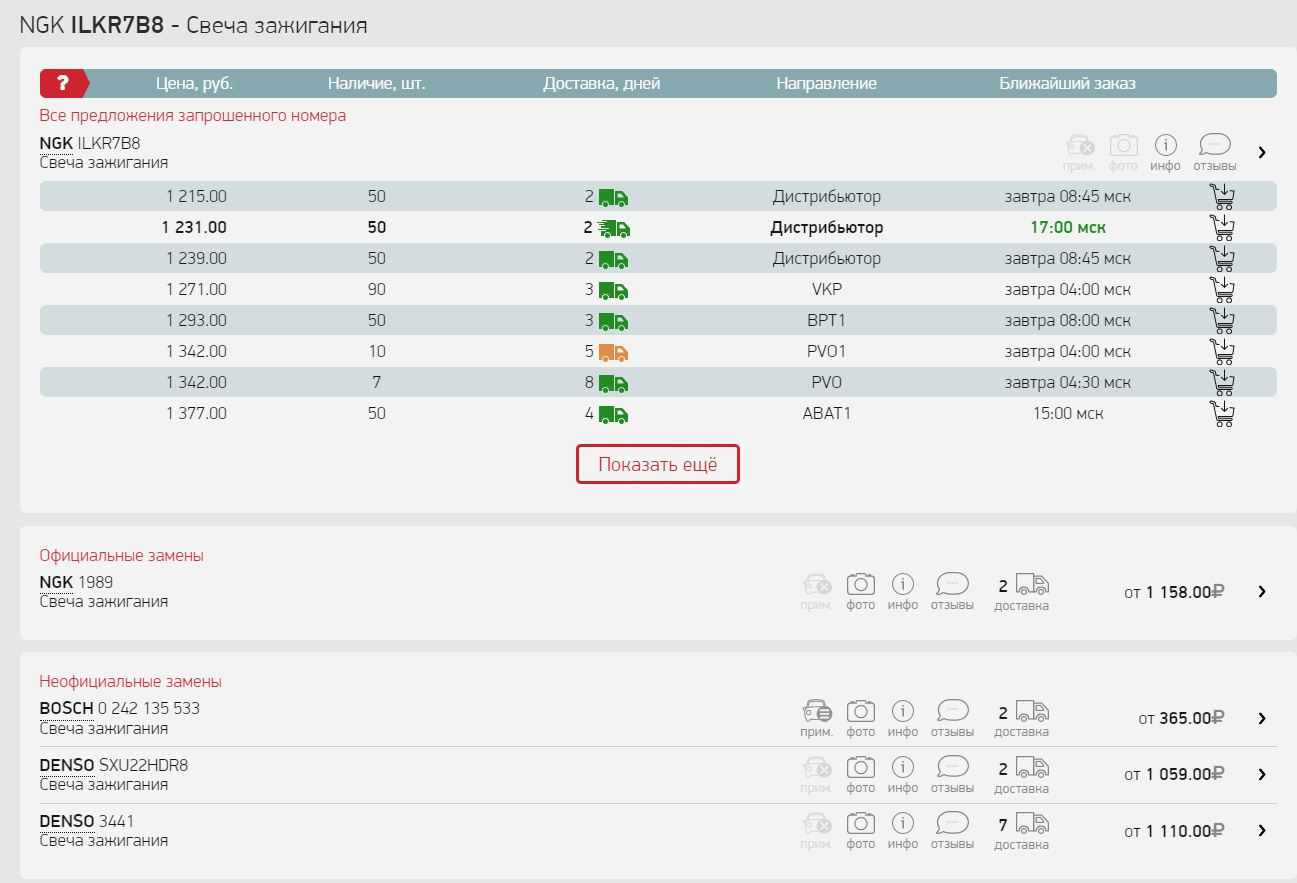This screenshot has width=1297, height=883.
Task: Click the 'VKP' direction cell
Action: [x=827, y=289]
